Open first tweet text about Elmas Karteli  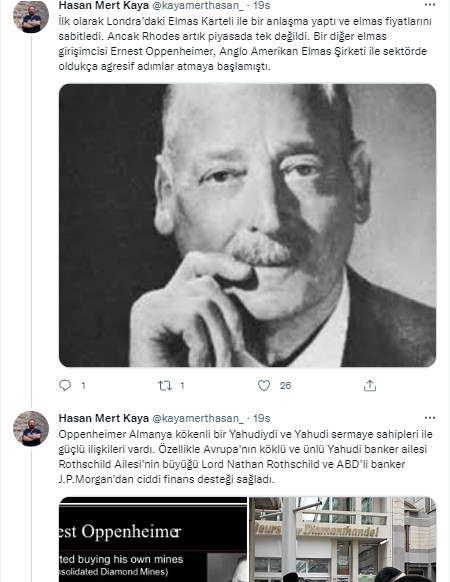pyautogui.click(x=245, y=44)
